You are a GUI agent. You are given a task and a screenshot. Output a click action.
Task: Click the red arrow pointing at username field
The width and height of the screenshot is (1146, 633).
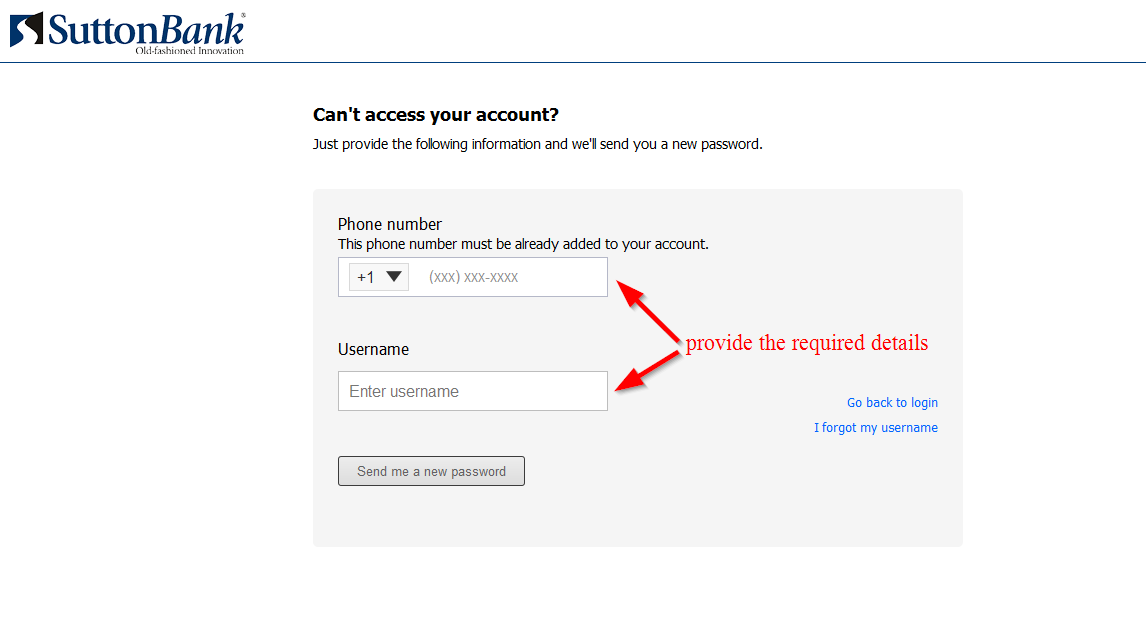648,371
